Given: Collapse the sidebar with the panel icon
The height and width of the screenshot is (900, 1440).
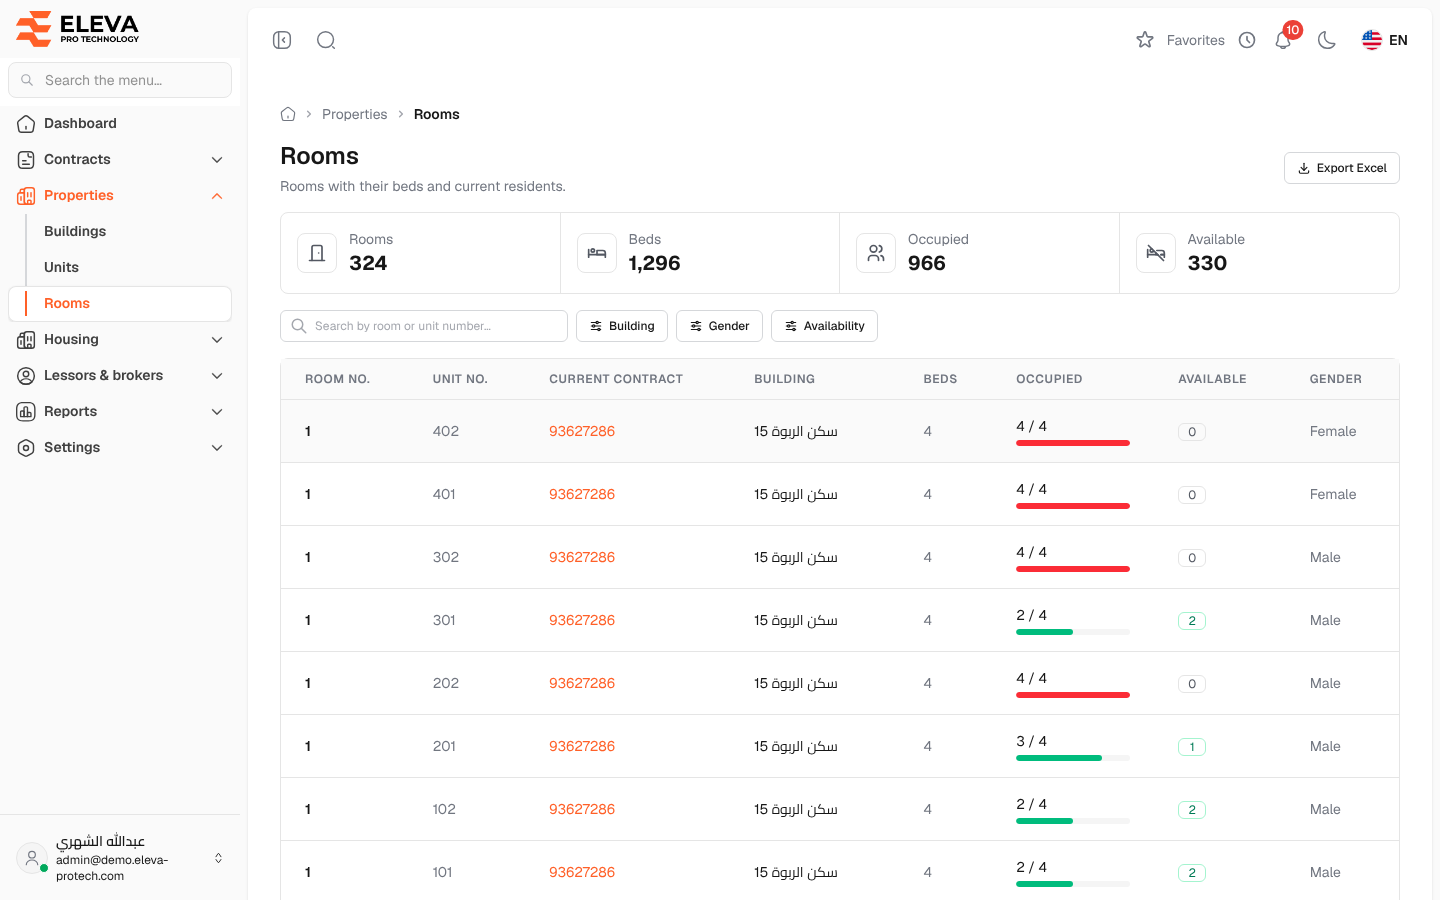Looking at the screenshot, I should pyautogui.click(x=282, y=40).
